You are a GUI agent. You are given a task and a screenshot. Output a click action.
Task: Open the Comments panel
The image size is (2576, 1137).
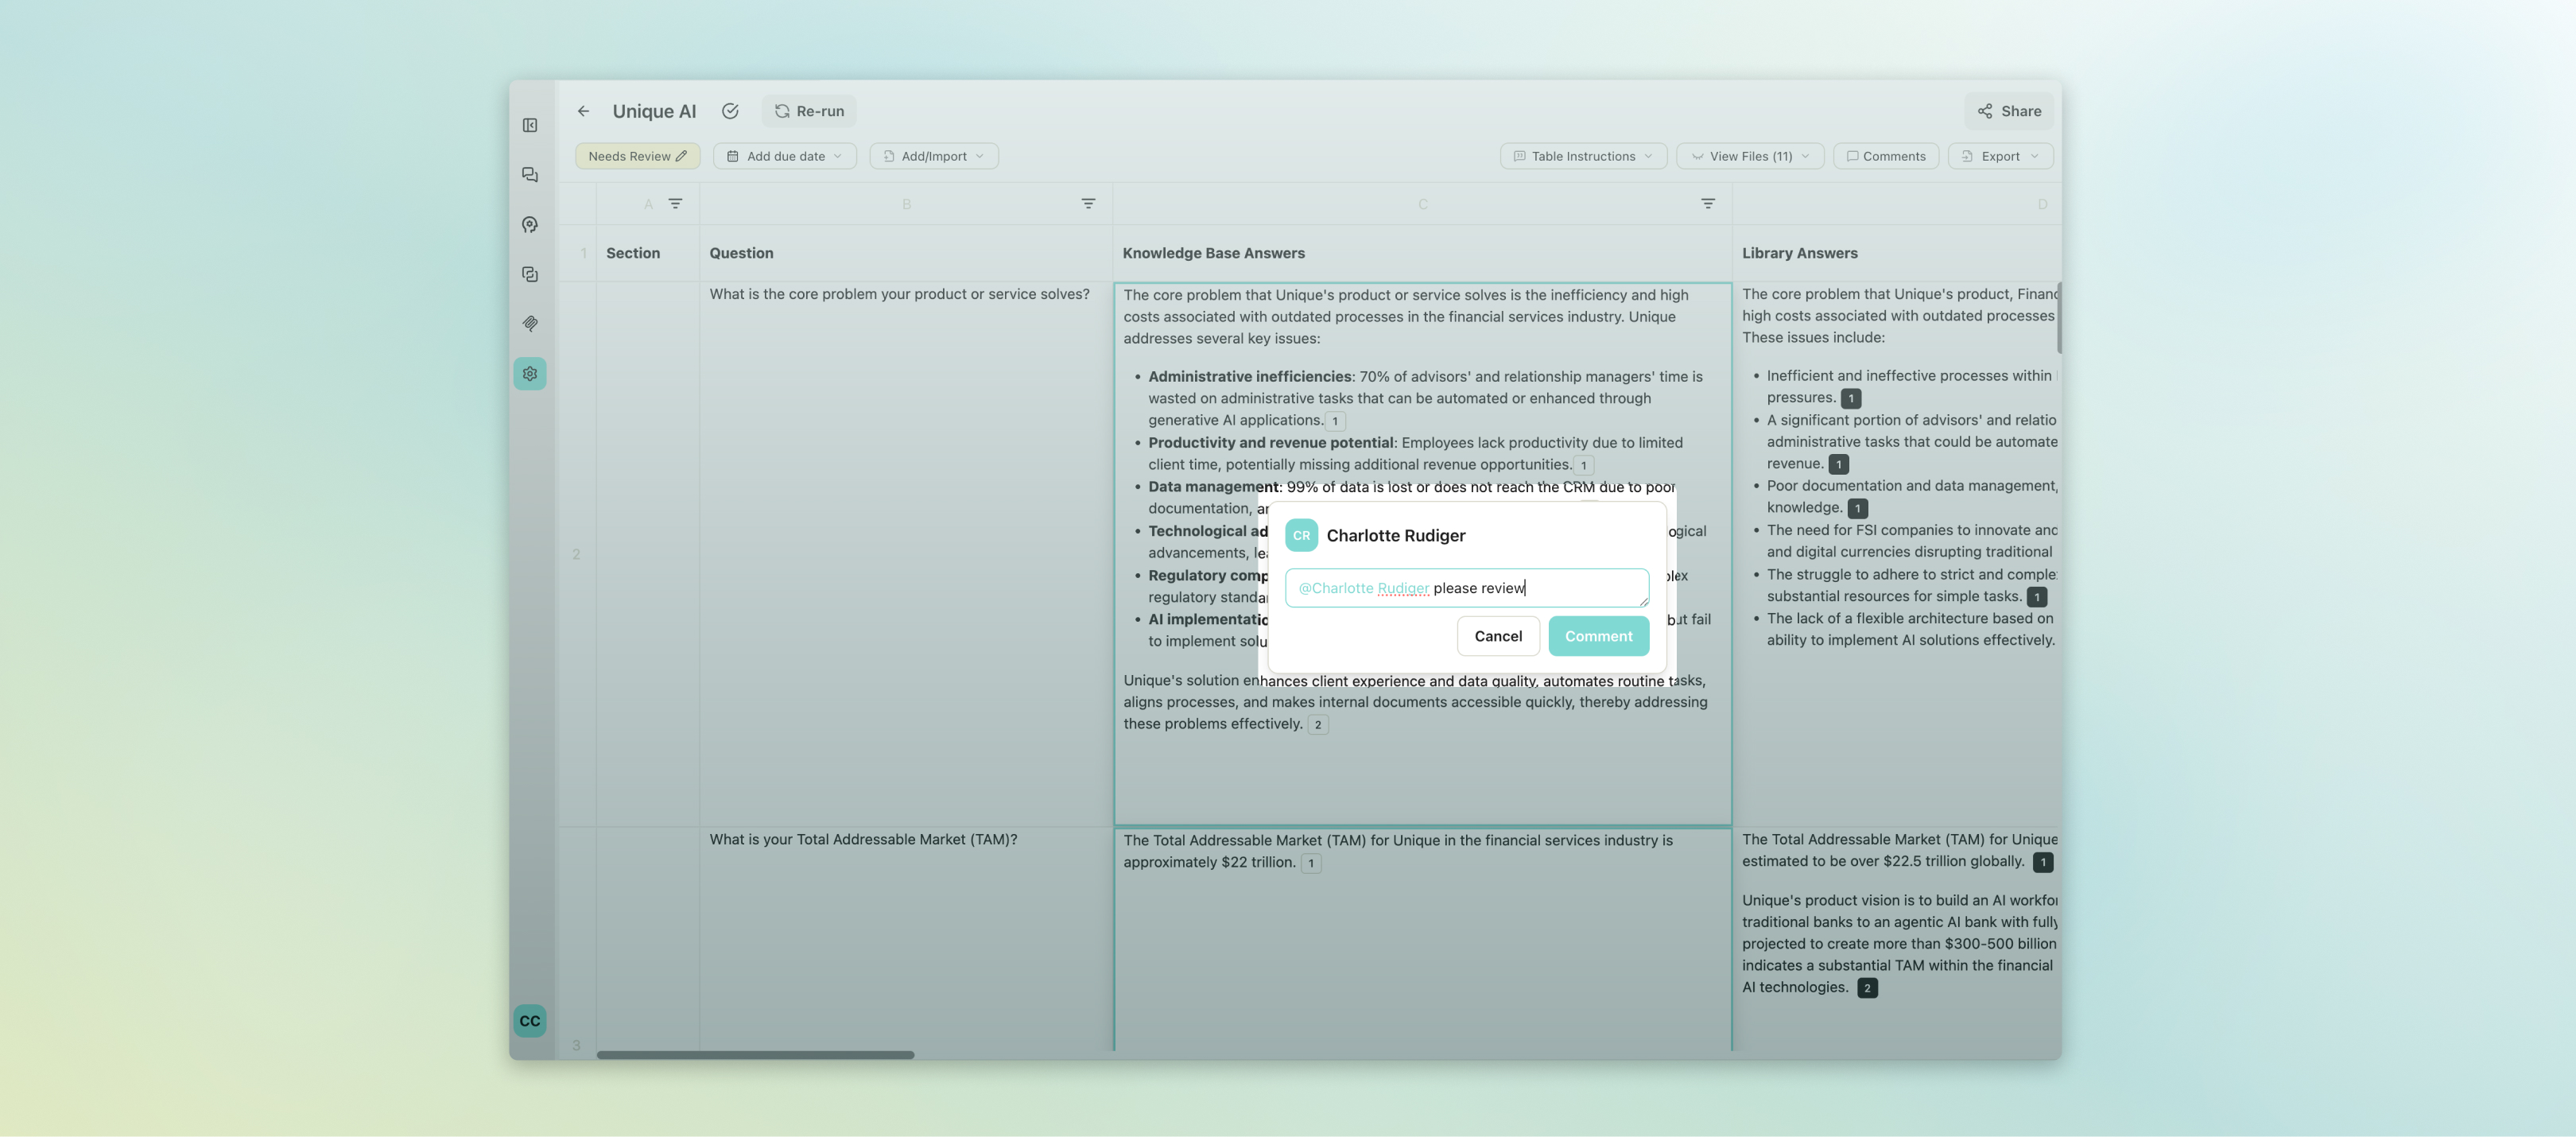pyautogui.click(x=1886, y=156)
